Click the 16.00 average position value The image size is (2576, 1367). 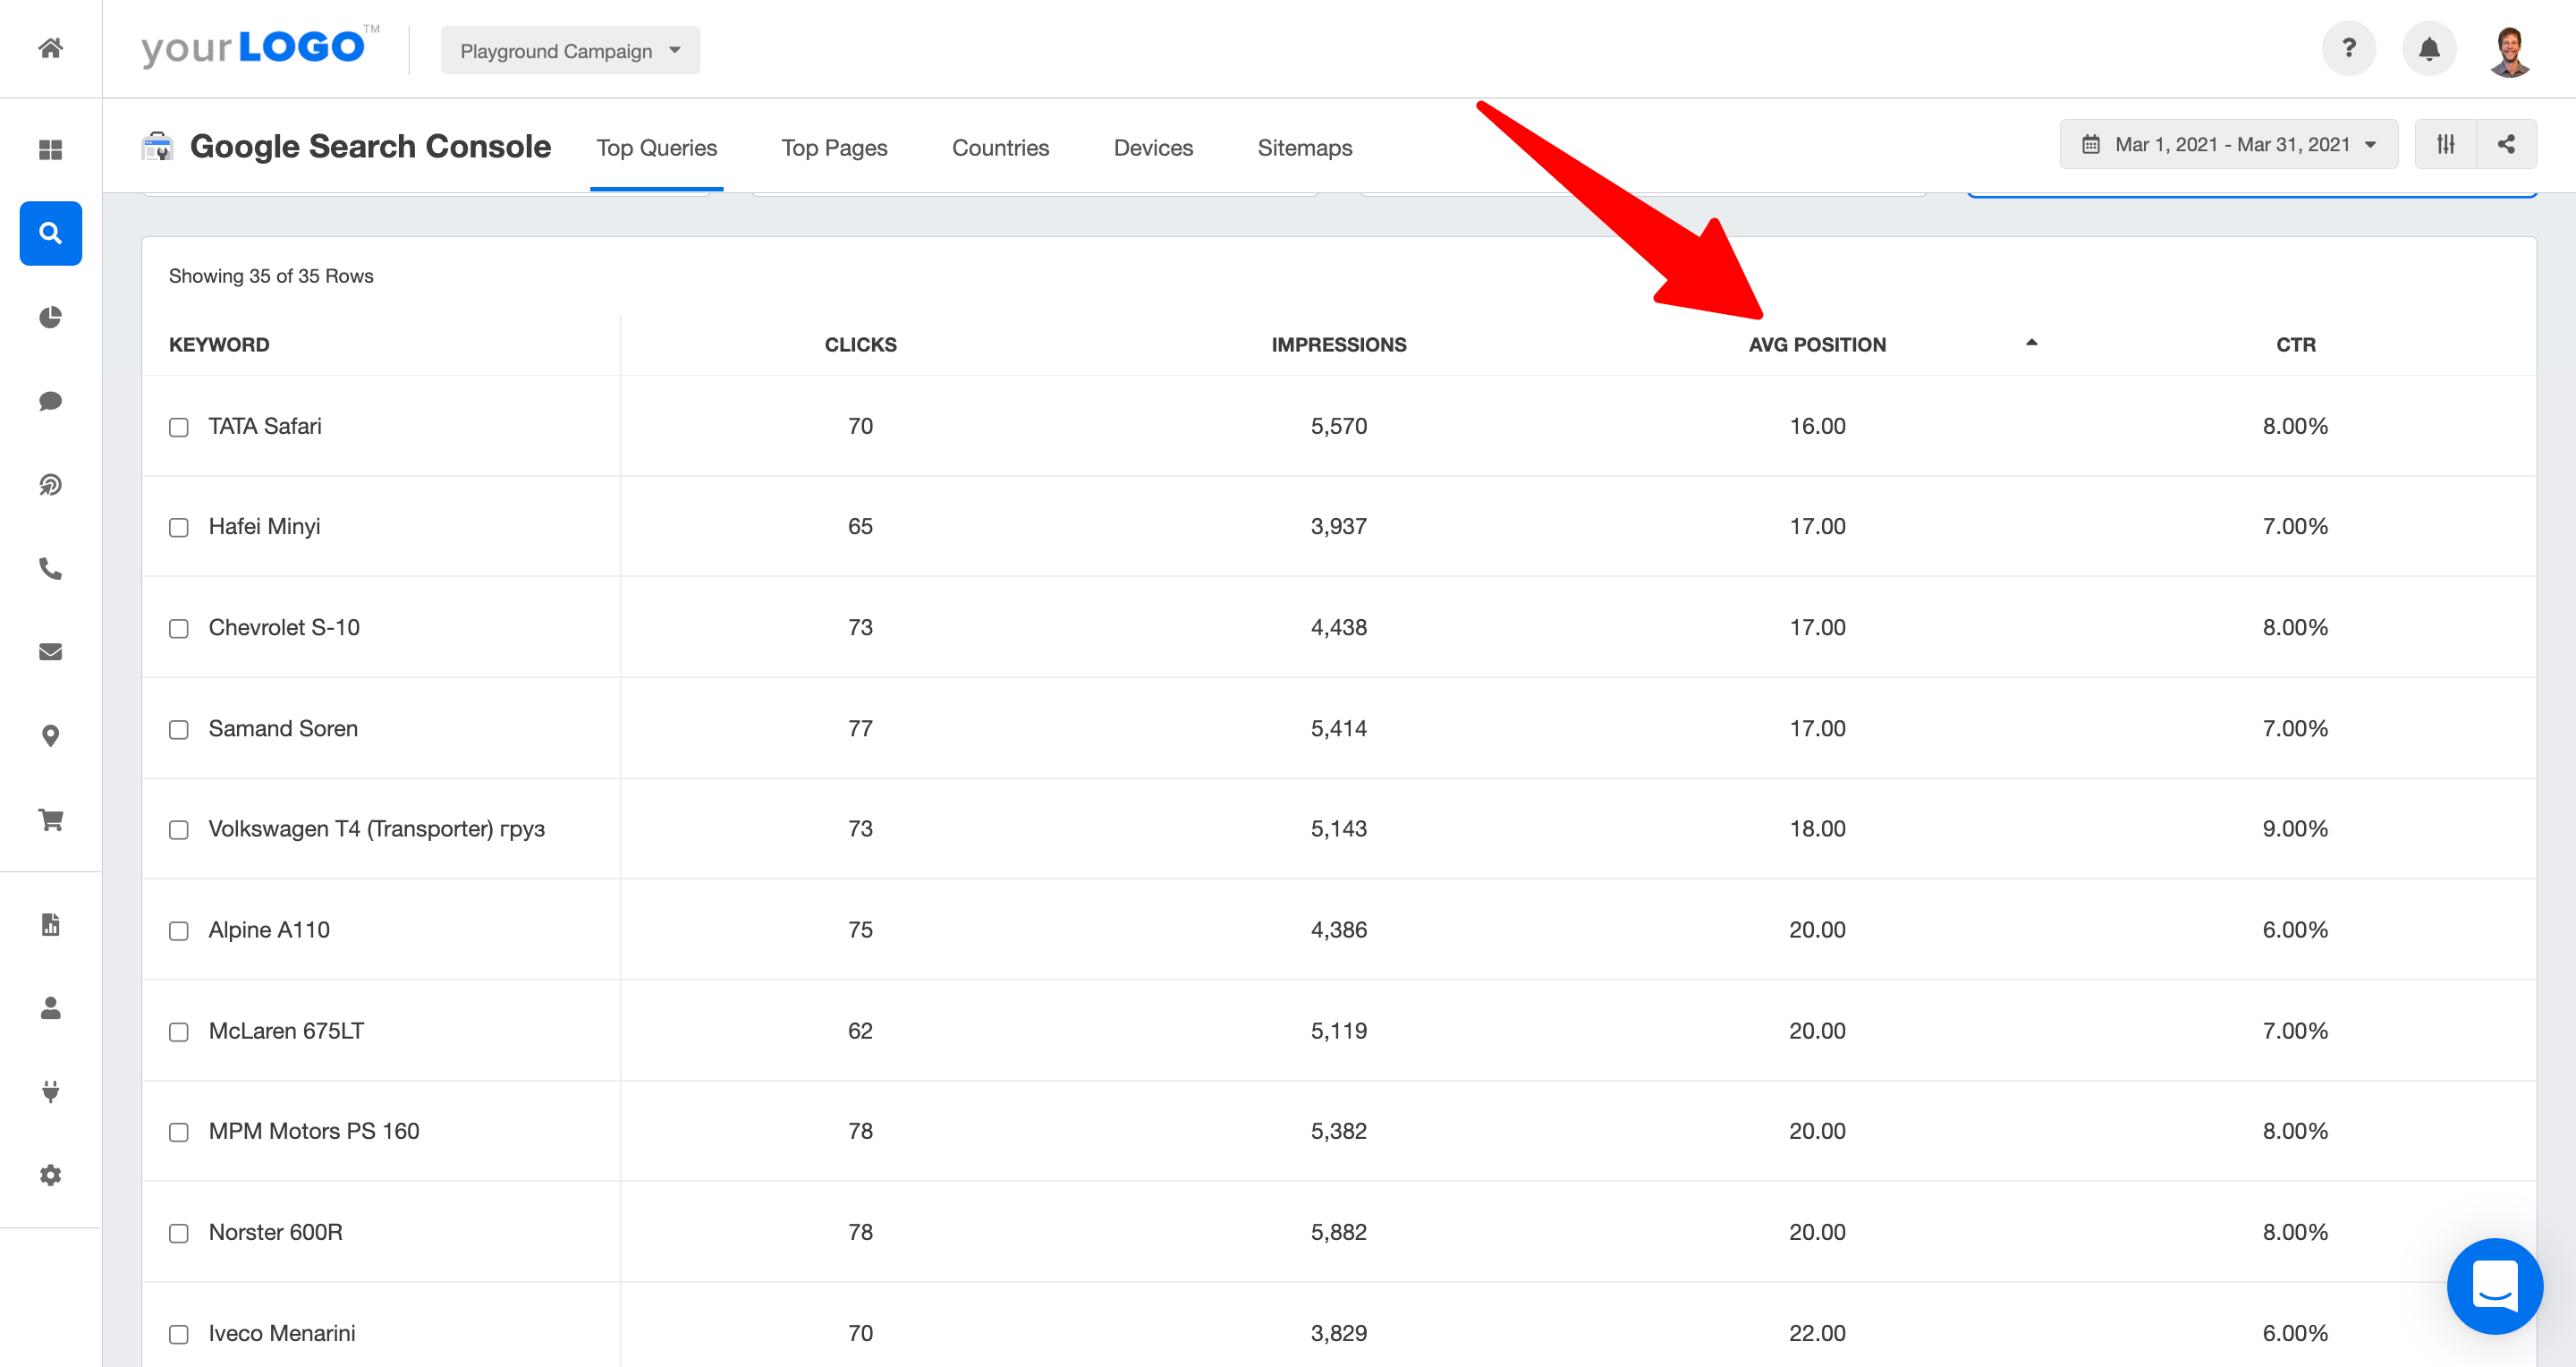coord(1817,426)
